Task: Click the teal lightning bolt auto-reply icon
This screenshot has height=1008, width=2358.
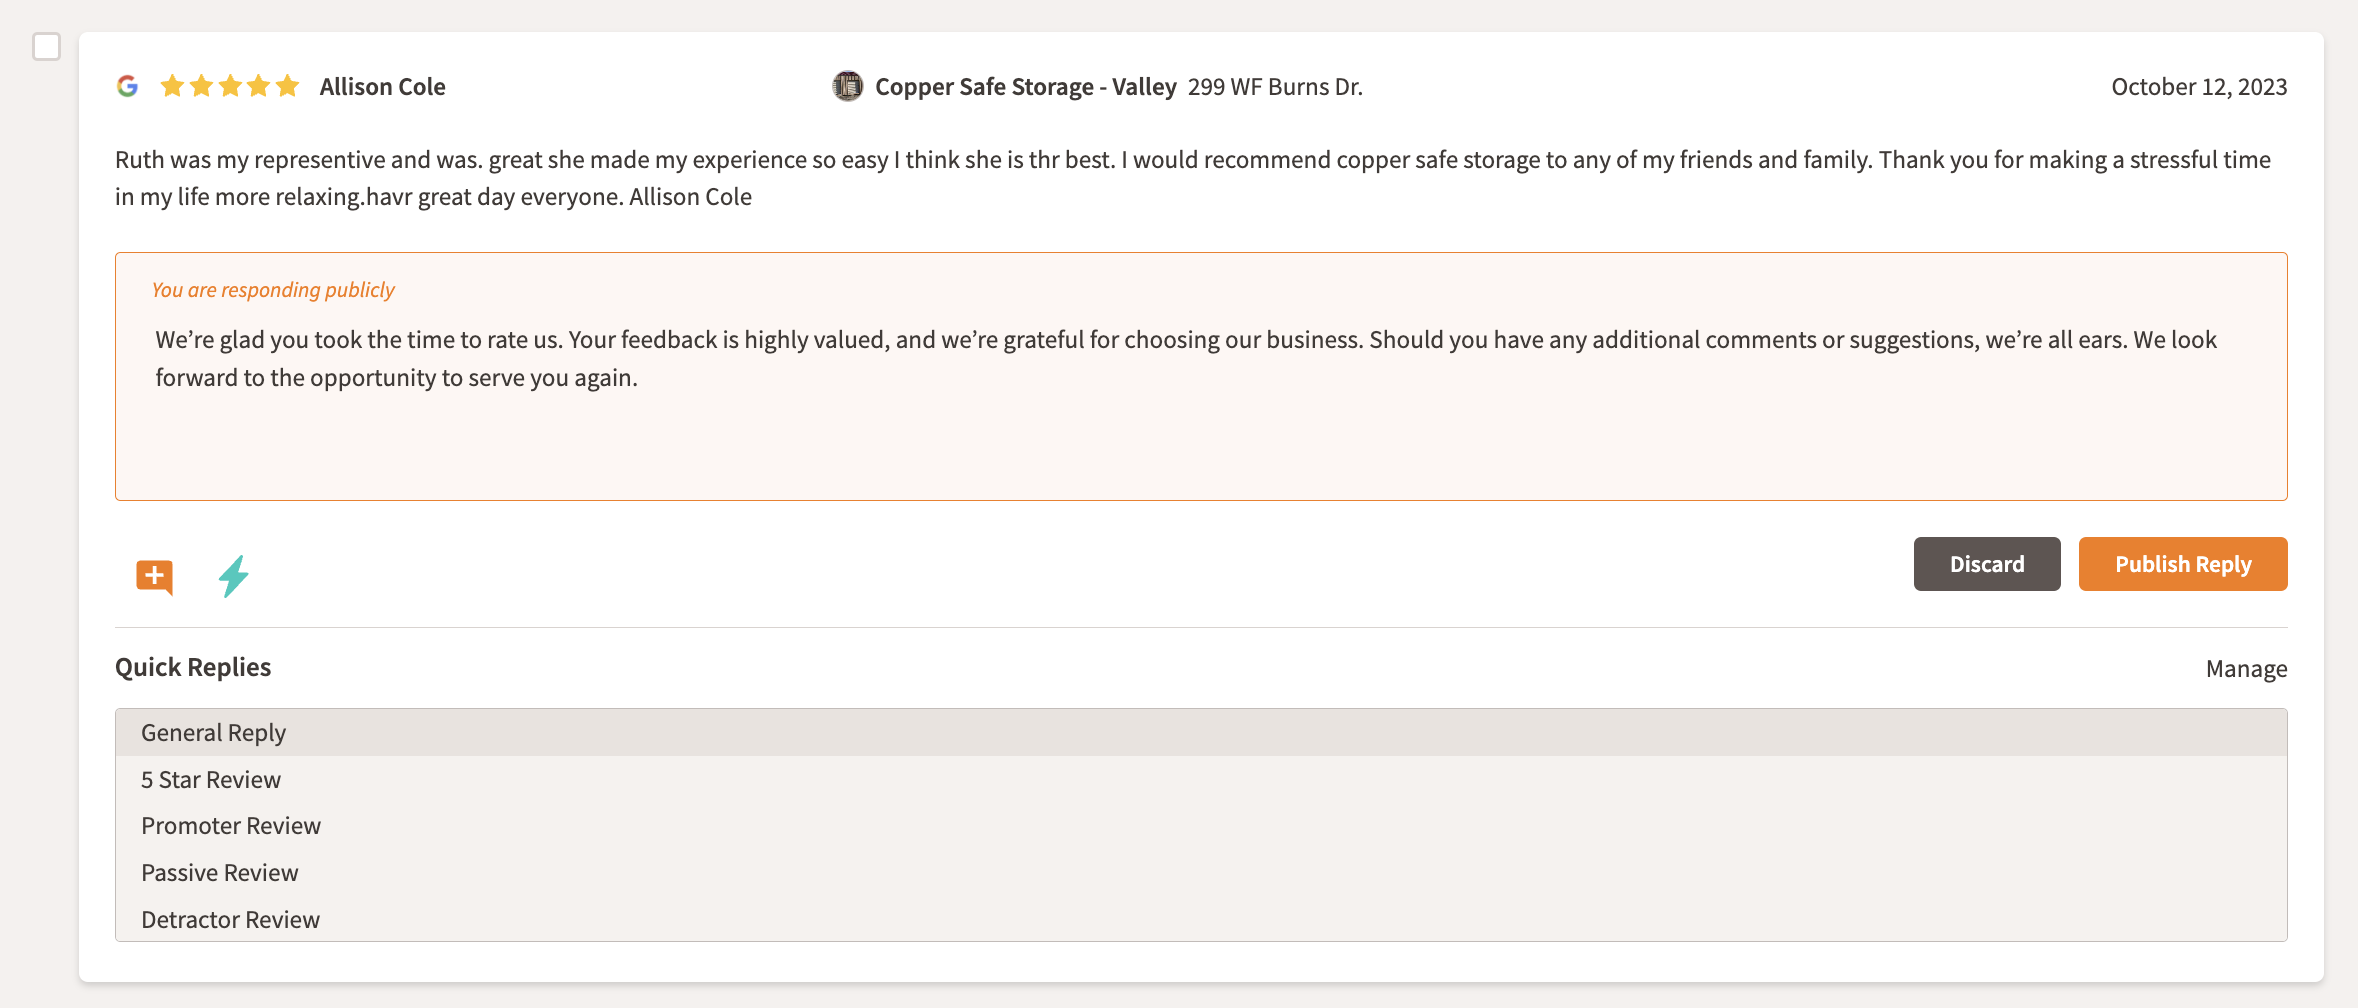Action: [x=233, y=576]
